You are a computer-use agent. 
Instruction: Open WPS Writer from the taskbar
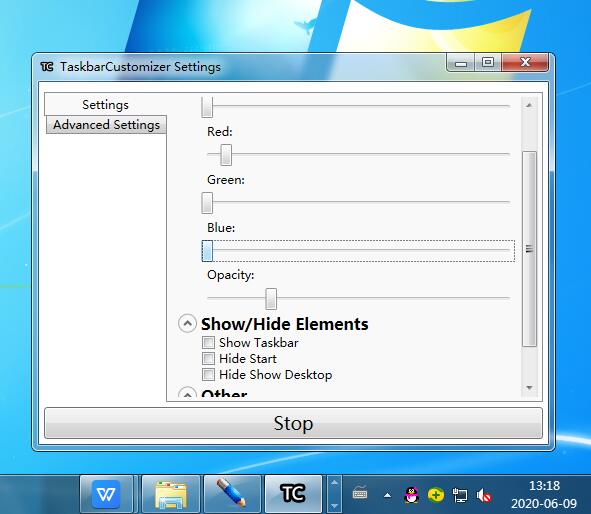[x=106, y=494]
